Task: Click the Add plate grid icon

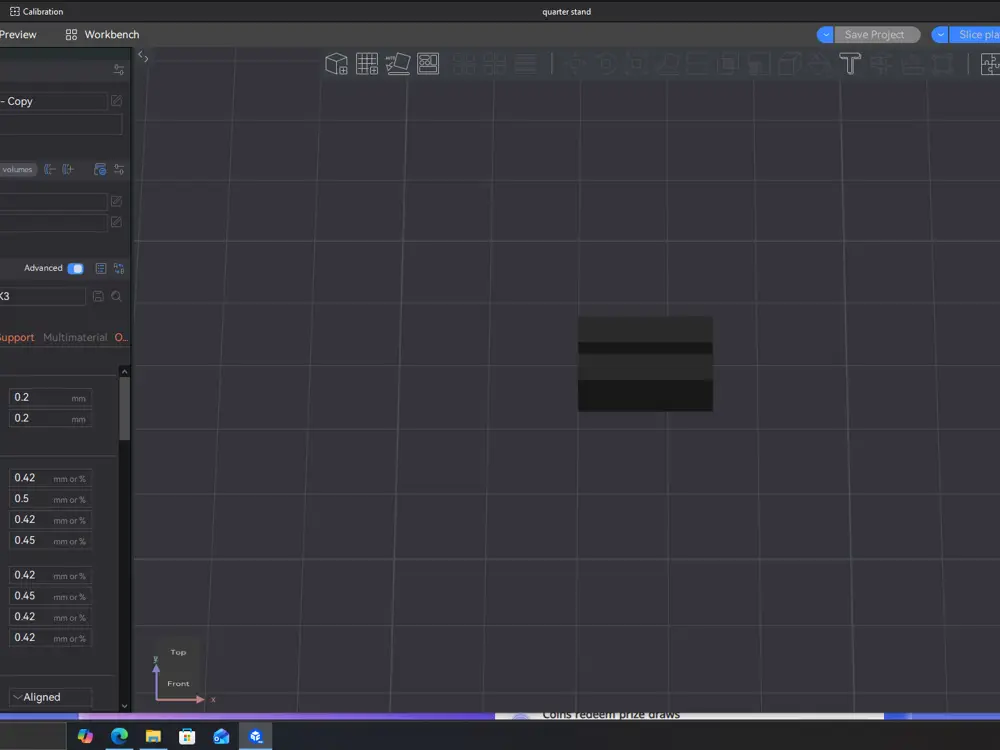Action: pos(367,64)
